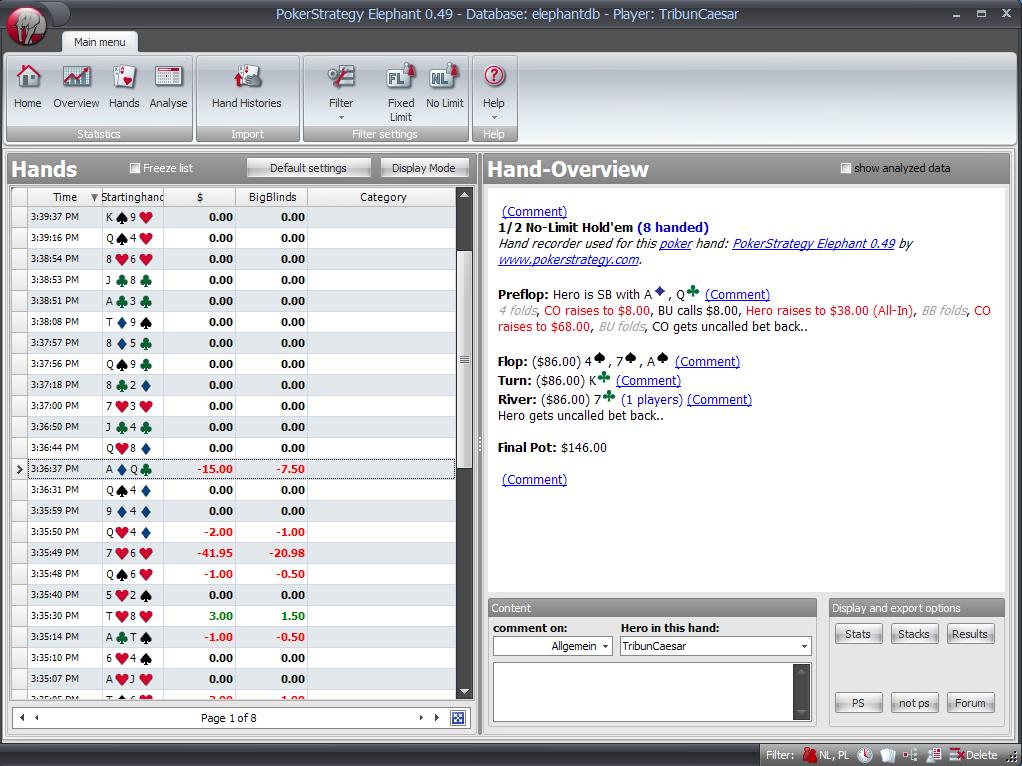1022x766 pixels.
Task: Select the 3:39:37 PM hand row
Action: tap(242, 217)
